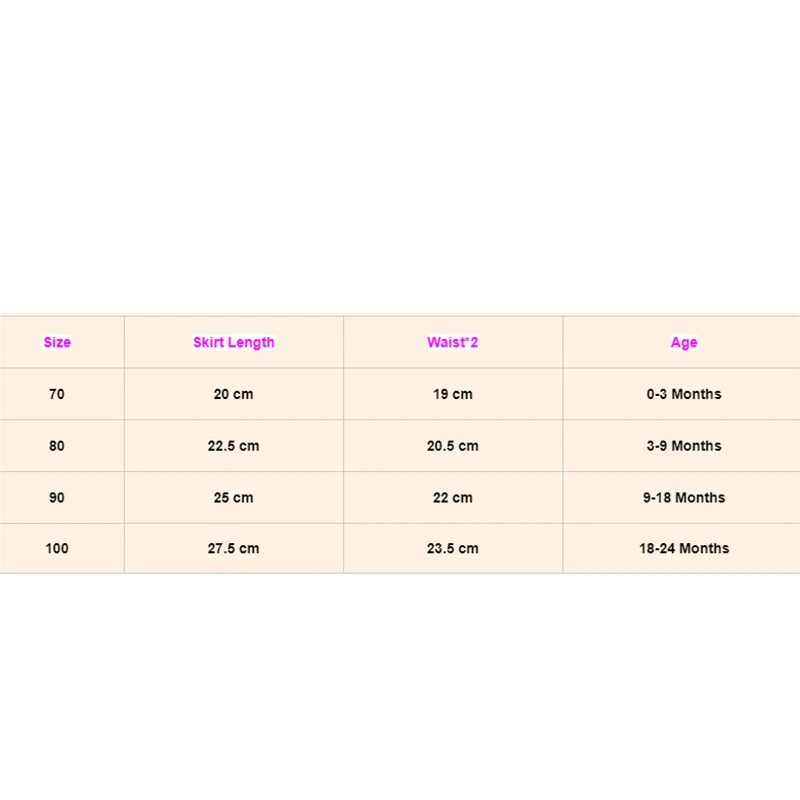This screenshot has height=800, width=800.
Task: Click the 20.5 cm waist cell
Action: [x=453, y=446]
